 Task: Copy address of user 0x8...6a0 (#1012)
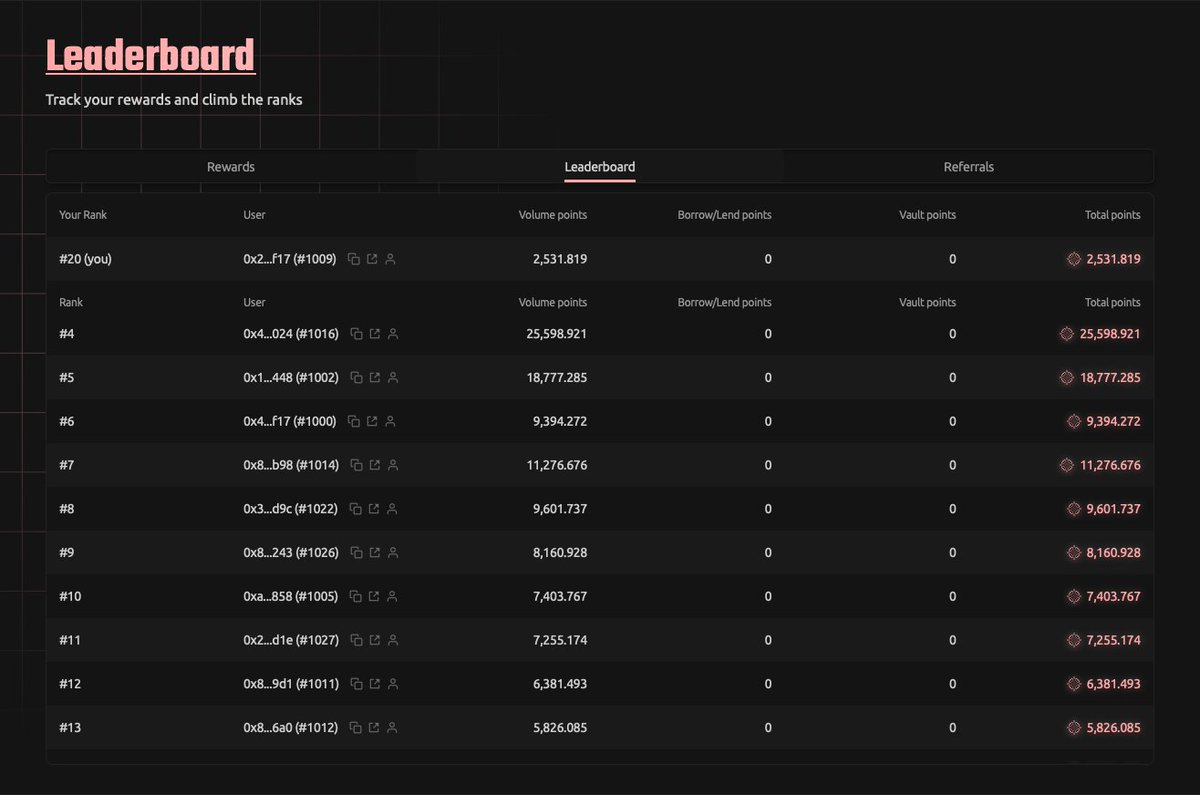pyautogui.click(x=356, y=728)
